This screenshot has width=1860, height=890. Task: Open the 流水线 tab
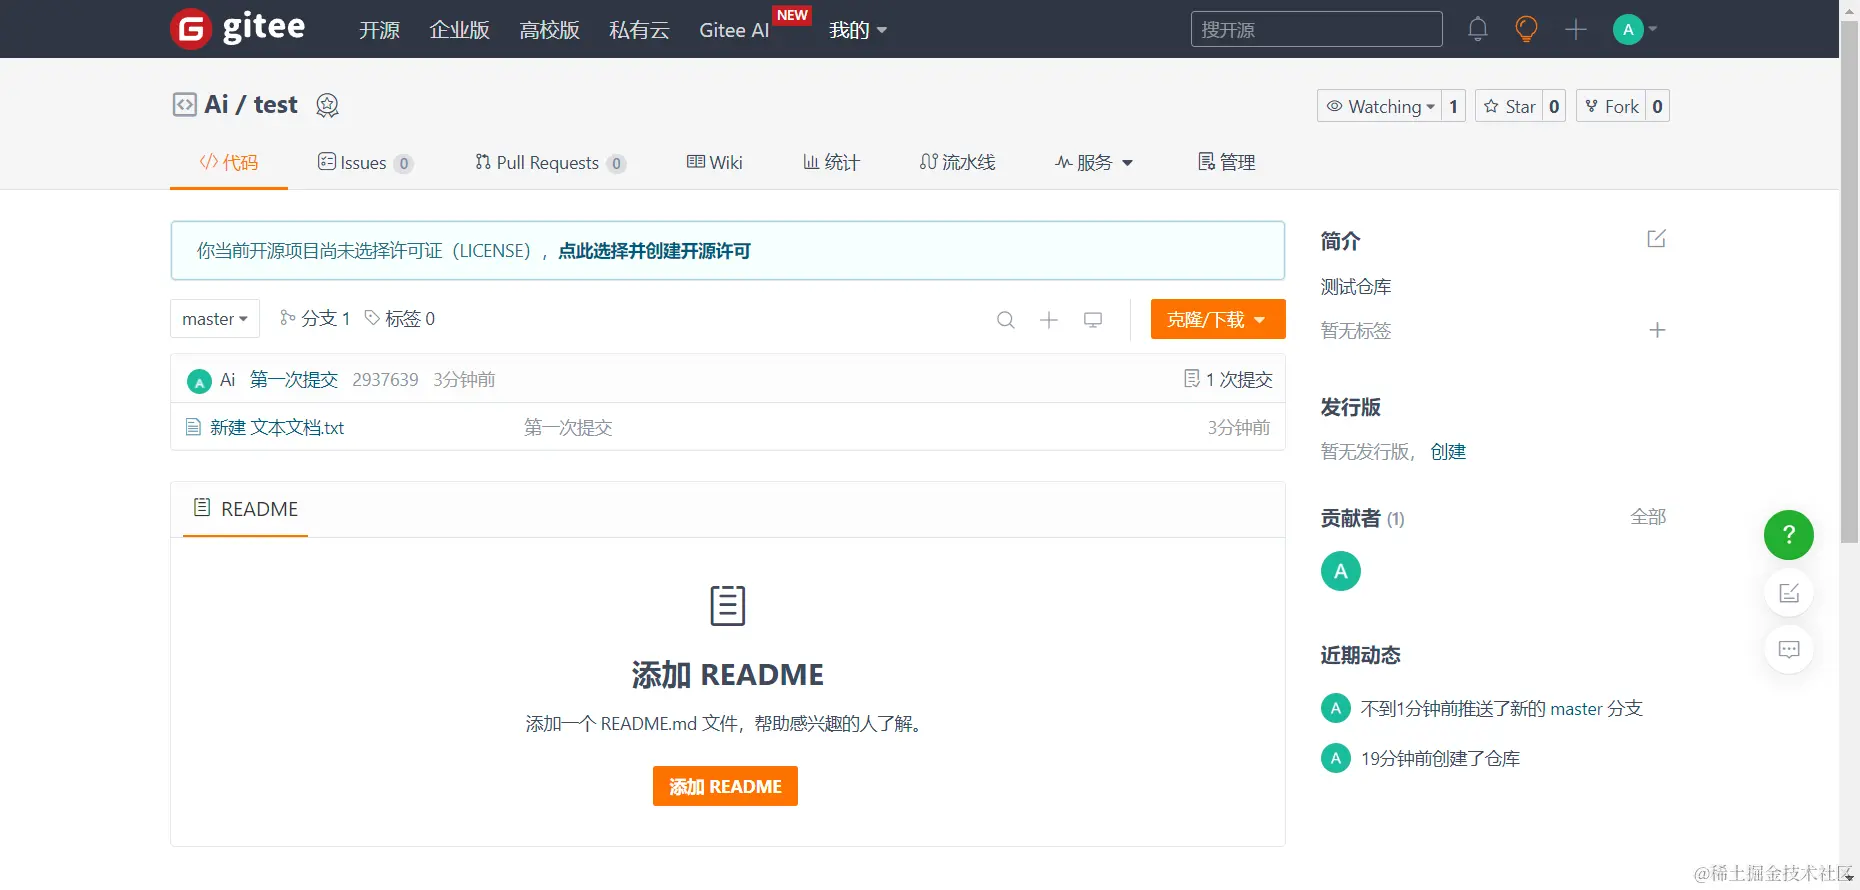pos(957,162)
